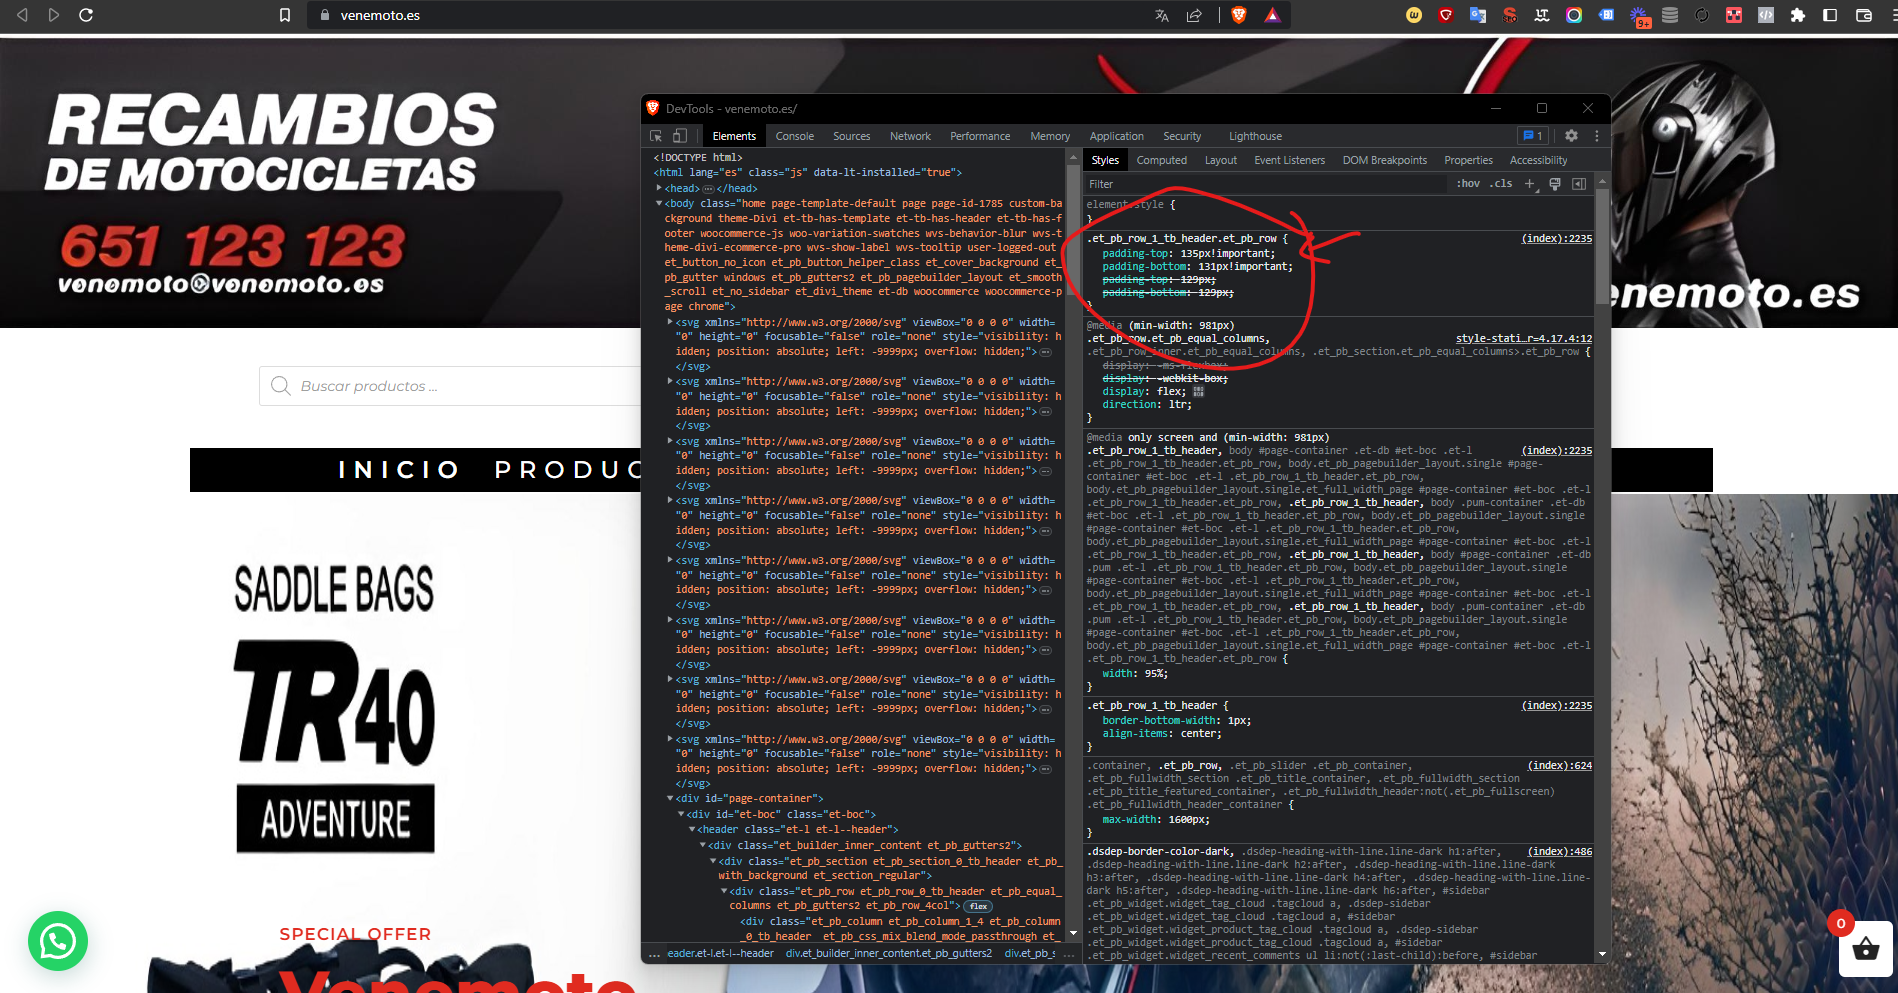Screen dimensions: 1898x993
Task: Click the browser forward arrow
Action: 54,15
